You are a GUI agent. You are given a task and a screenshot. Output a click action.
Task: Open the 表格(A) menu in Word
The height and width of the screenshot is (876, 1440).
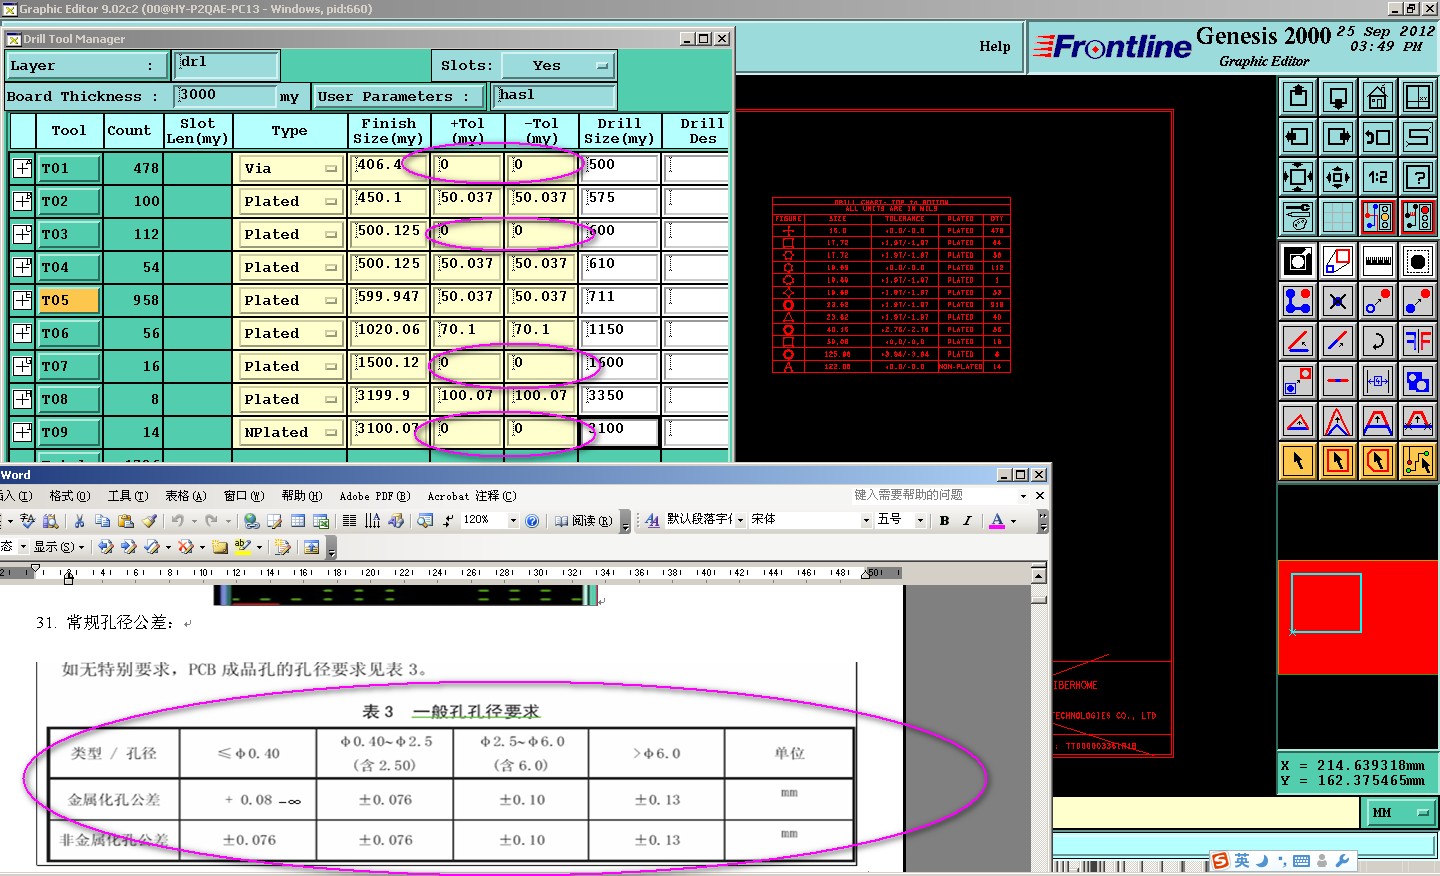coord(185,496)
